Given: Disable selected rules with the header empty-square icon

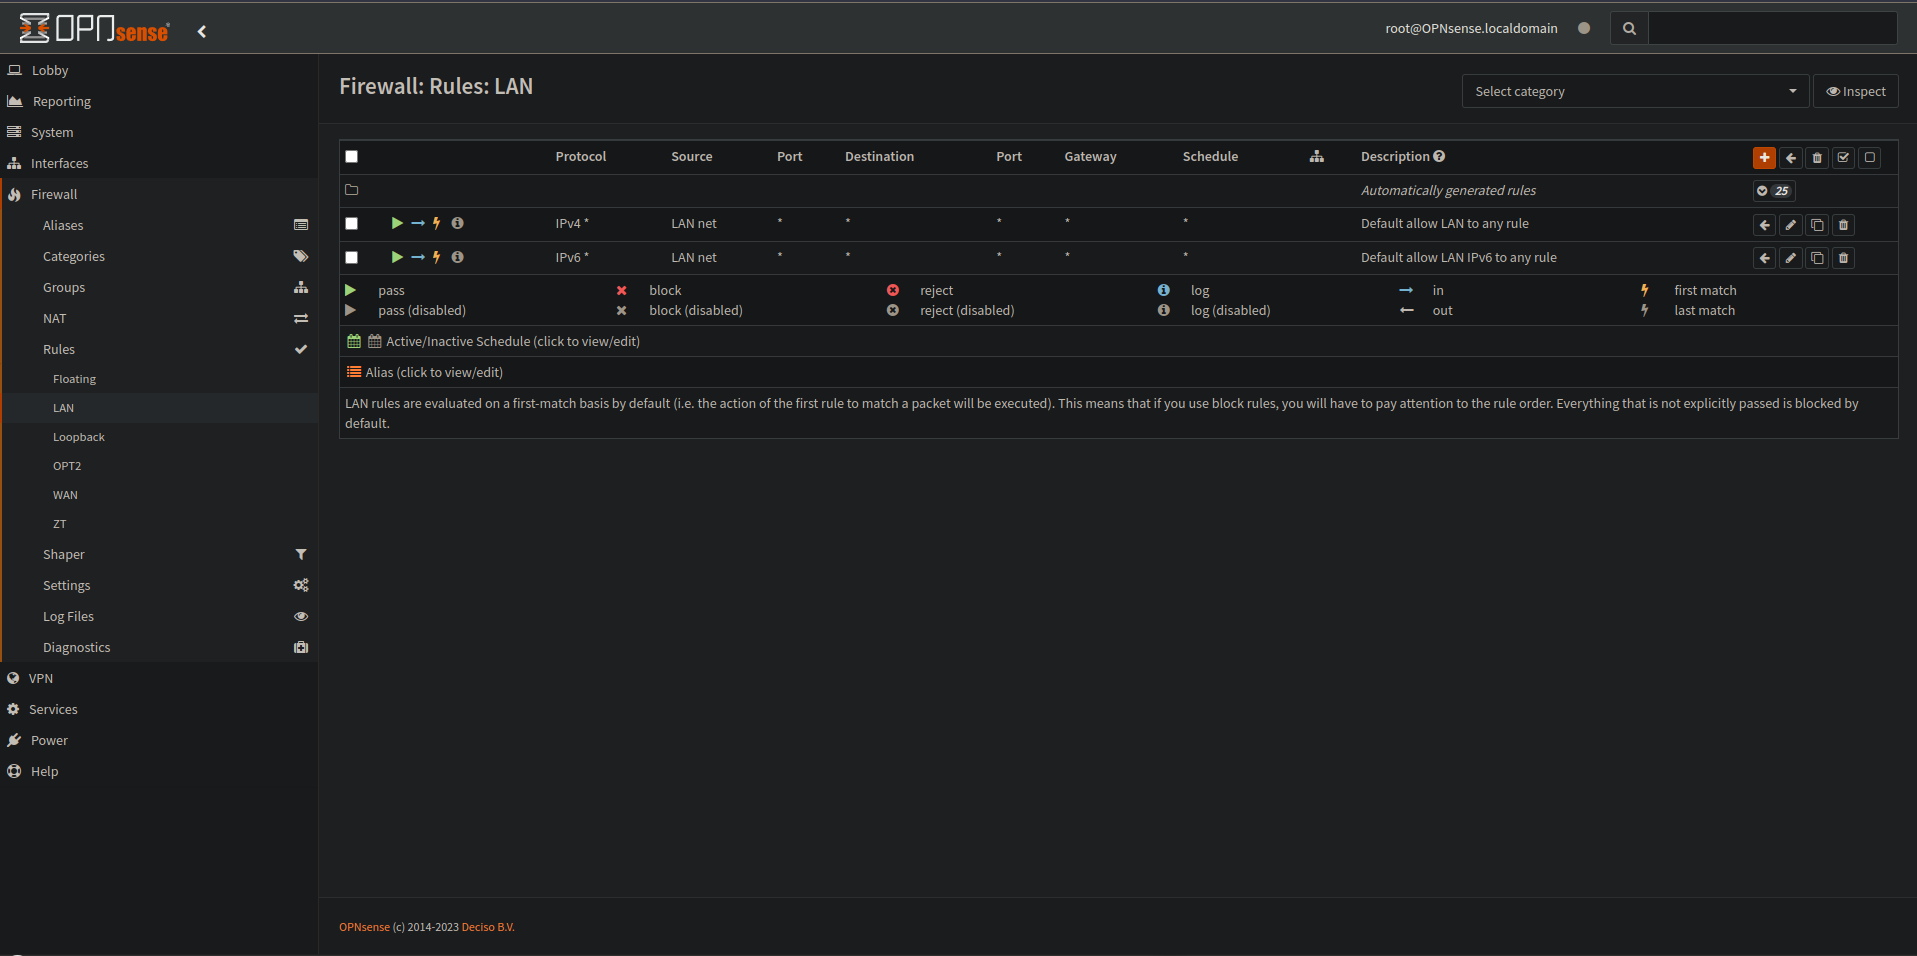Looking at the screenshot, I should click(1870, 157).
